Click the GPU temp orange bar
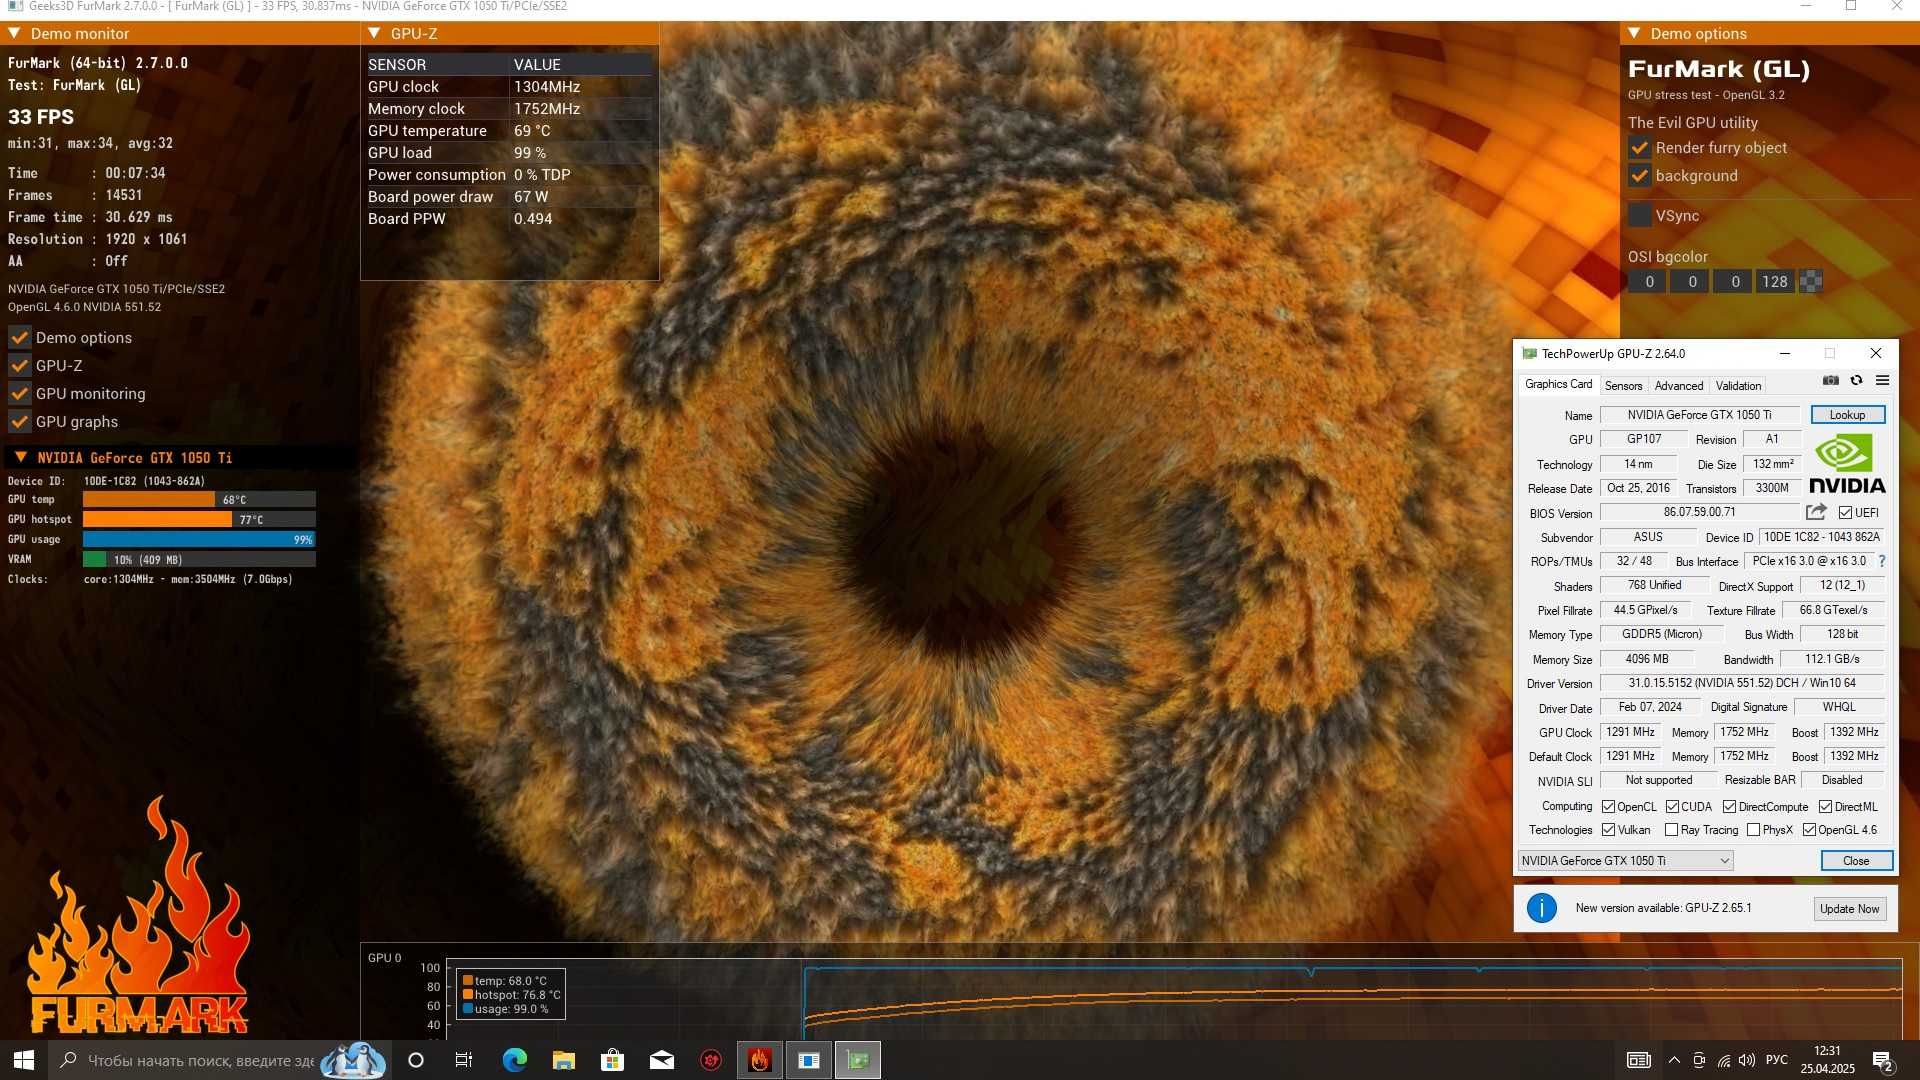This screenshot has width=1920, height=1080. pyautogui.click(x=149, y=499)
